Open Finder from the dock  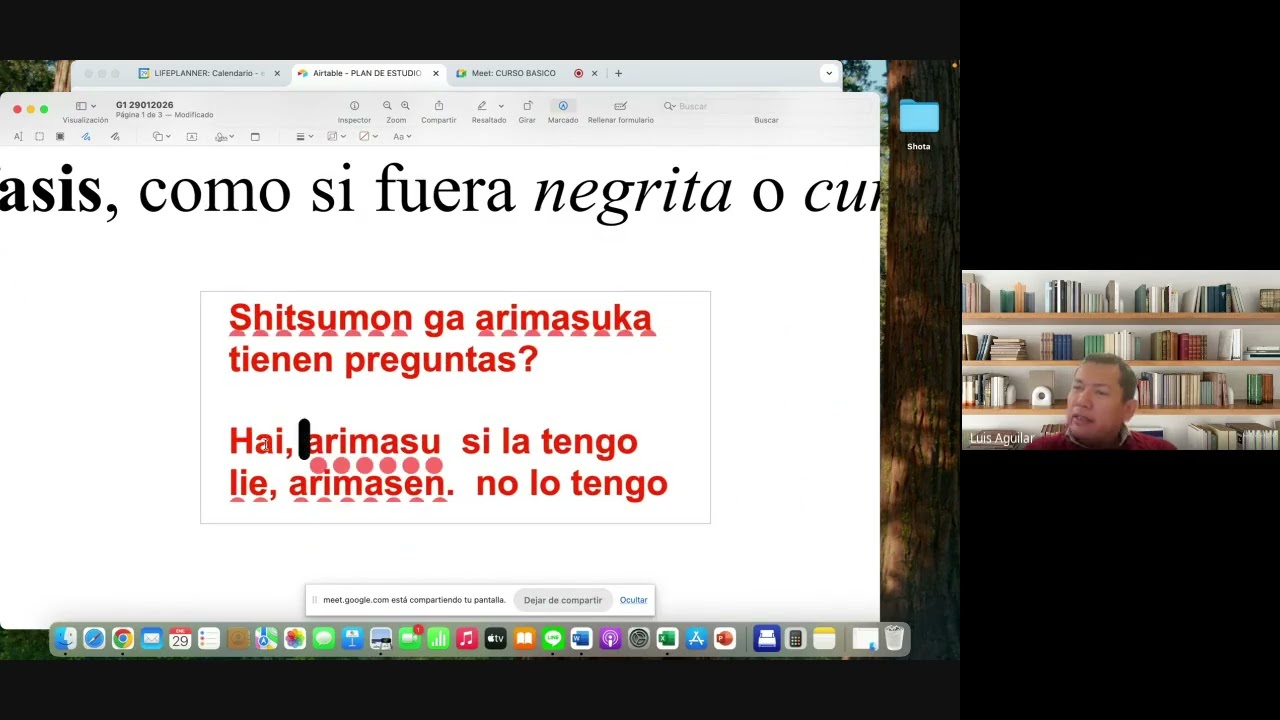65,639
